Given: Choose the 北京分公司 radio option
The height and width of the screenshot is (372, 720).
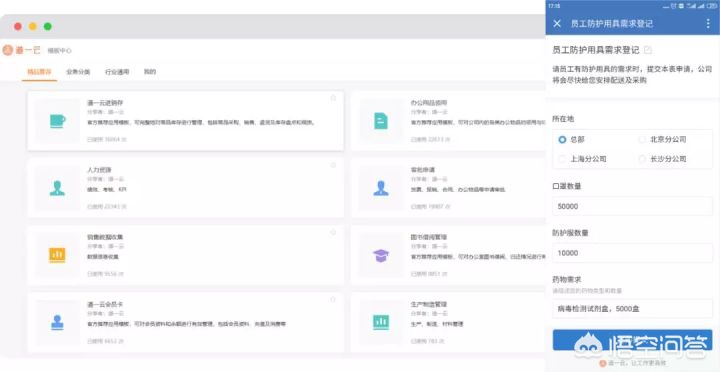Looking at the screenshot, I should point(662,139).
